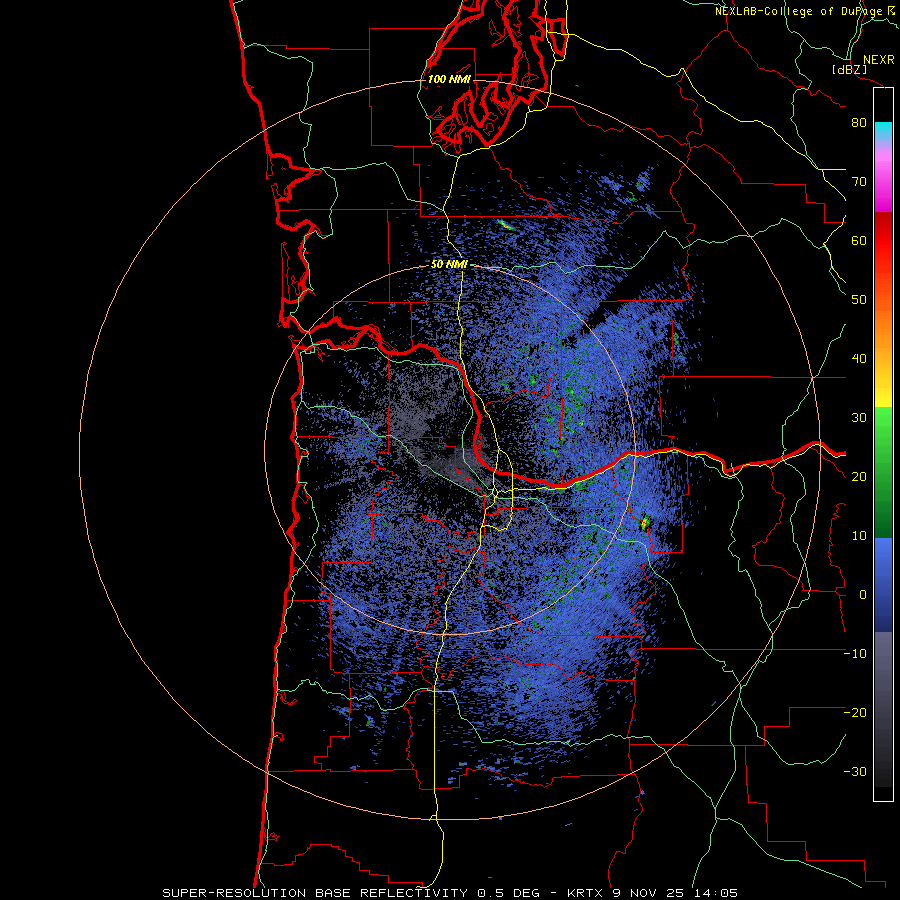Click the red segment of the color bar
Screen dimensions: 900x900
883,241
